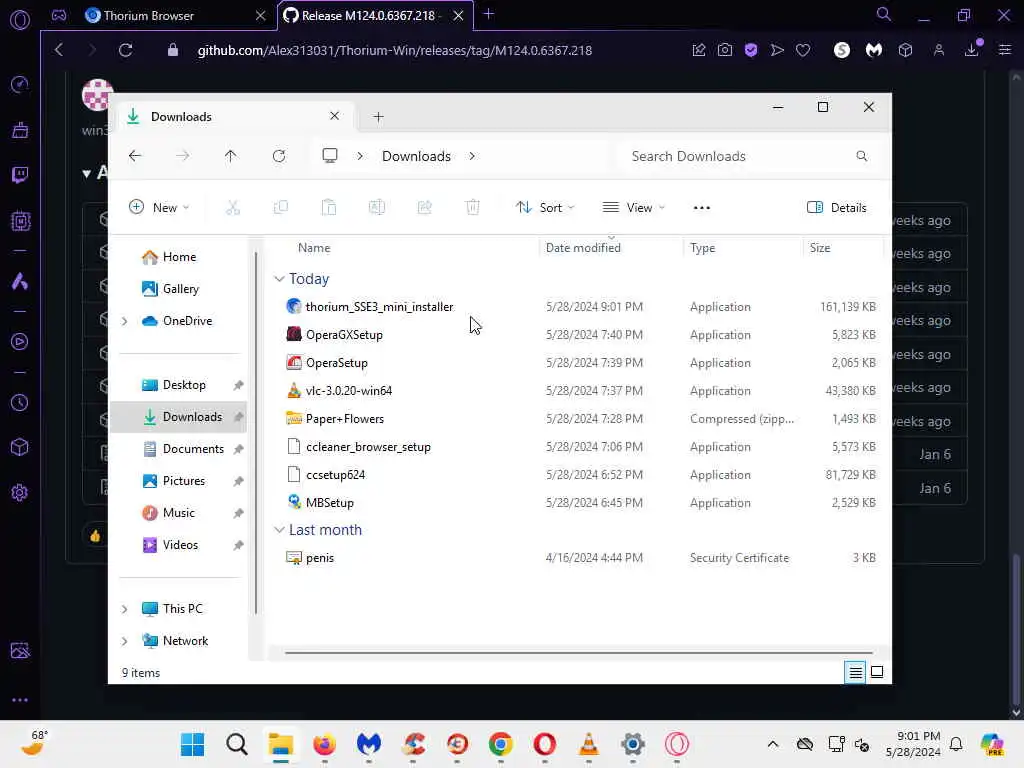The height and width of the screenshot is (768, 1024).
Task: Select thorium_SSE3_mini_installer file
Action: (x=379, y=307)
